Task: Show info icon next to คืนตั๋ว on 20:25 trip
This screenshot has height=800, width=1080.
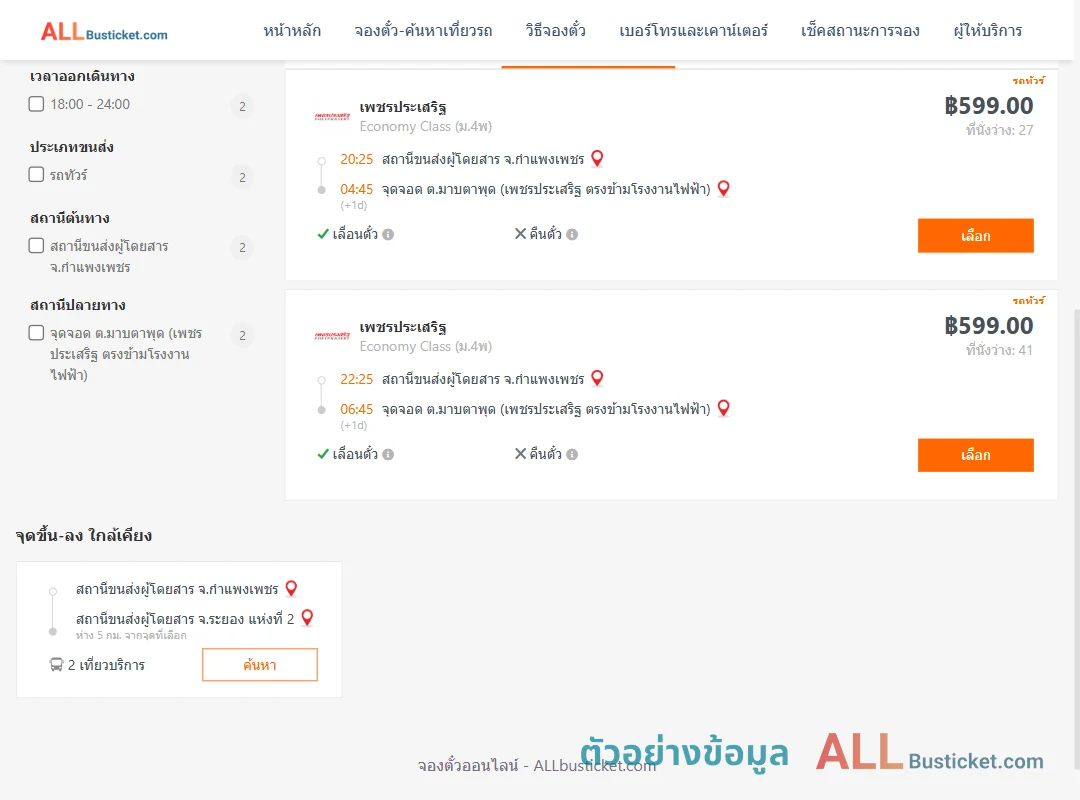Action: click(572, 234)
